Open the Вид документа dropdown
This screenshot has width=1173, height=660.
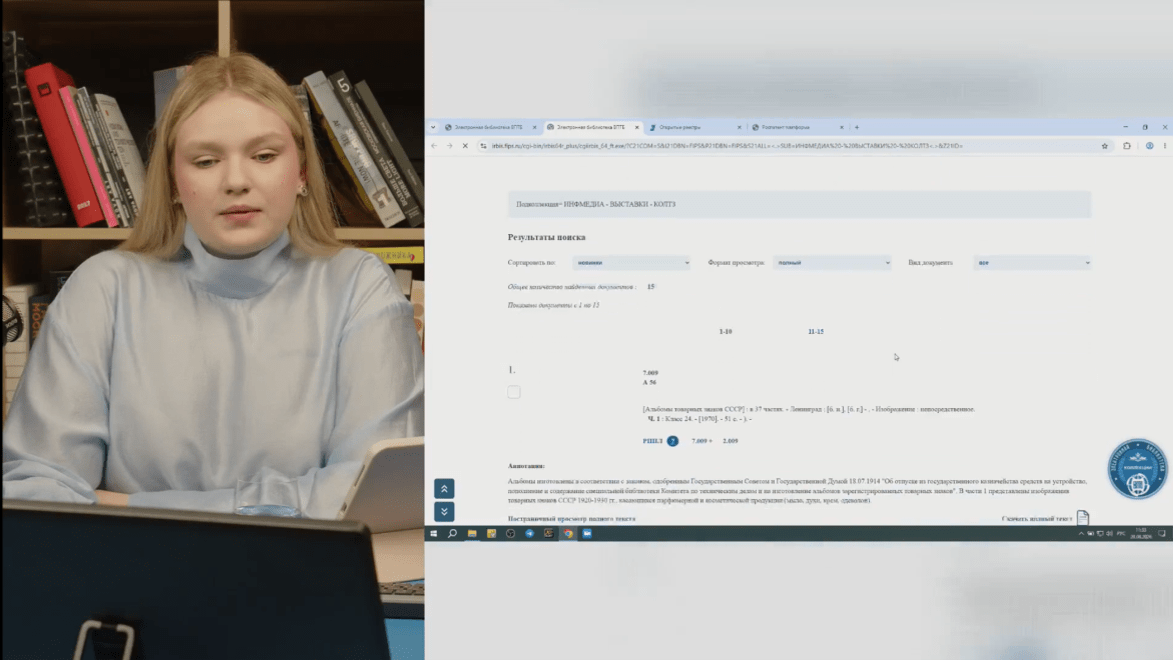coord(1032,263)
